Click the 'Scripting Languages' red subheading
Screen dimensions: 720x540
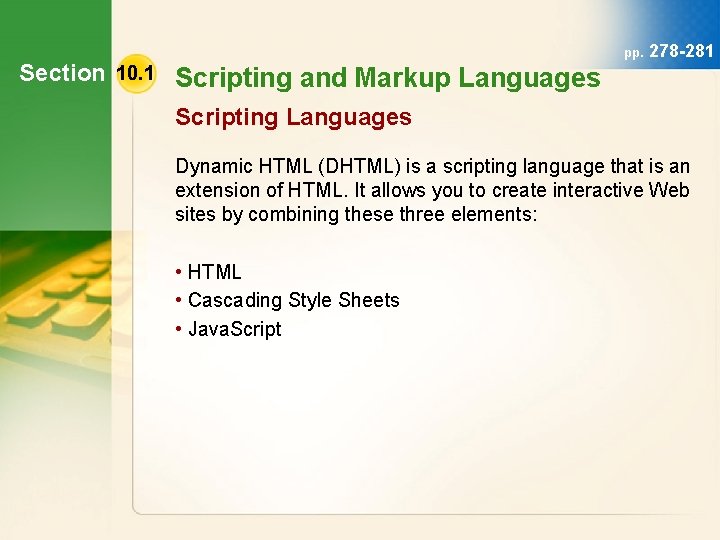point(293,117)
